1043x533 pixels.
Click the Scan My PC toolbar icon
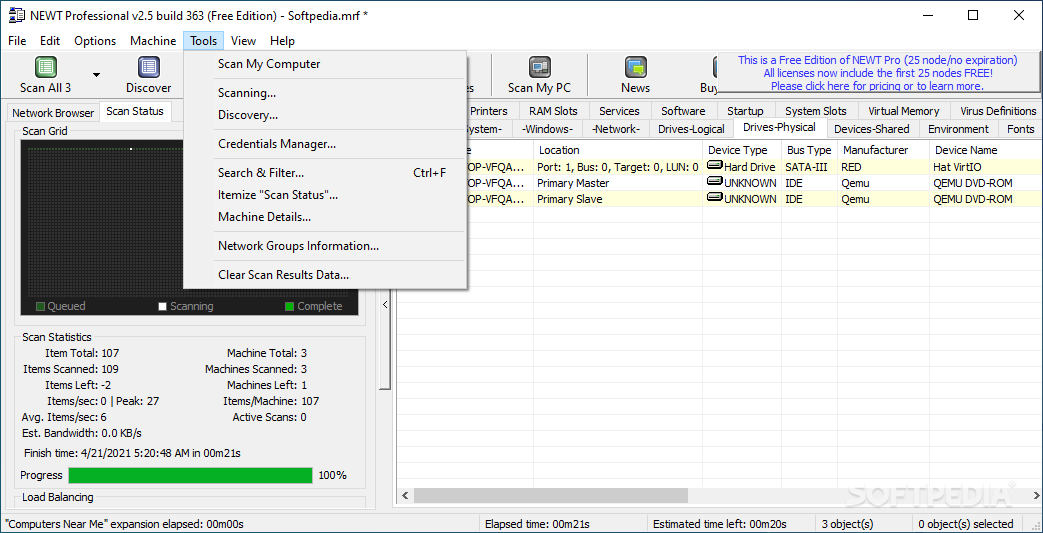click(x=539, y=67)
